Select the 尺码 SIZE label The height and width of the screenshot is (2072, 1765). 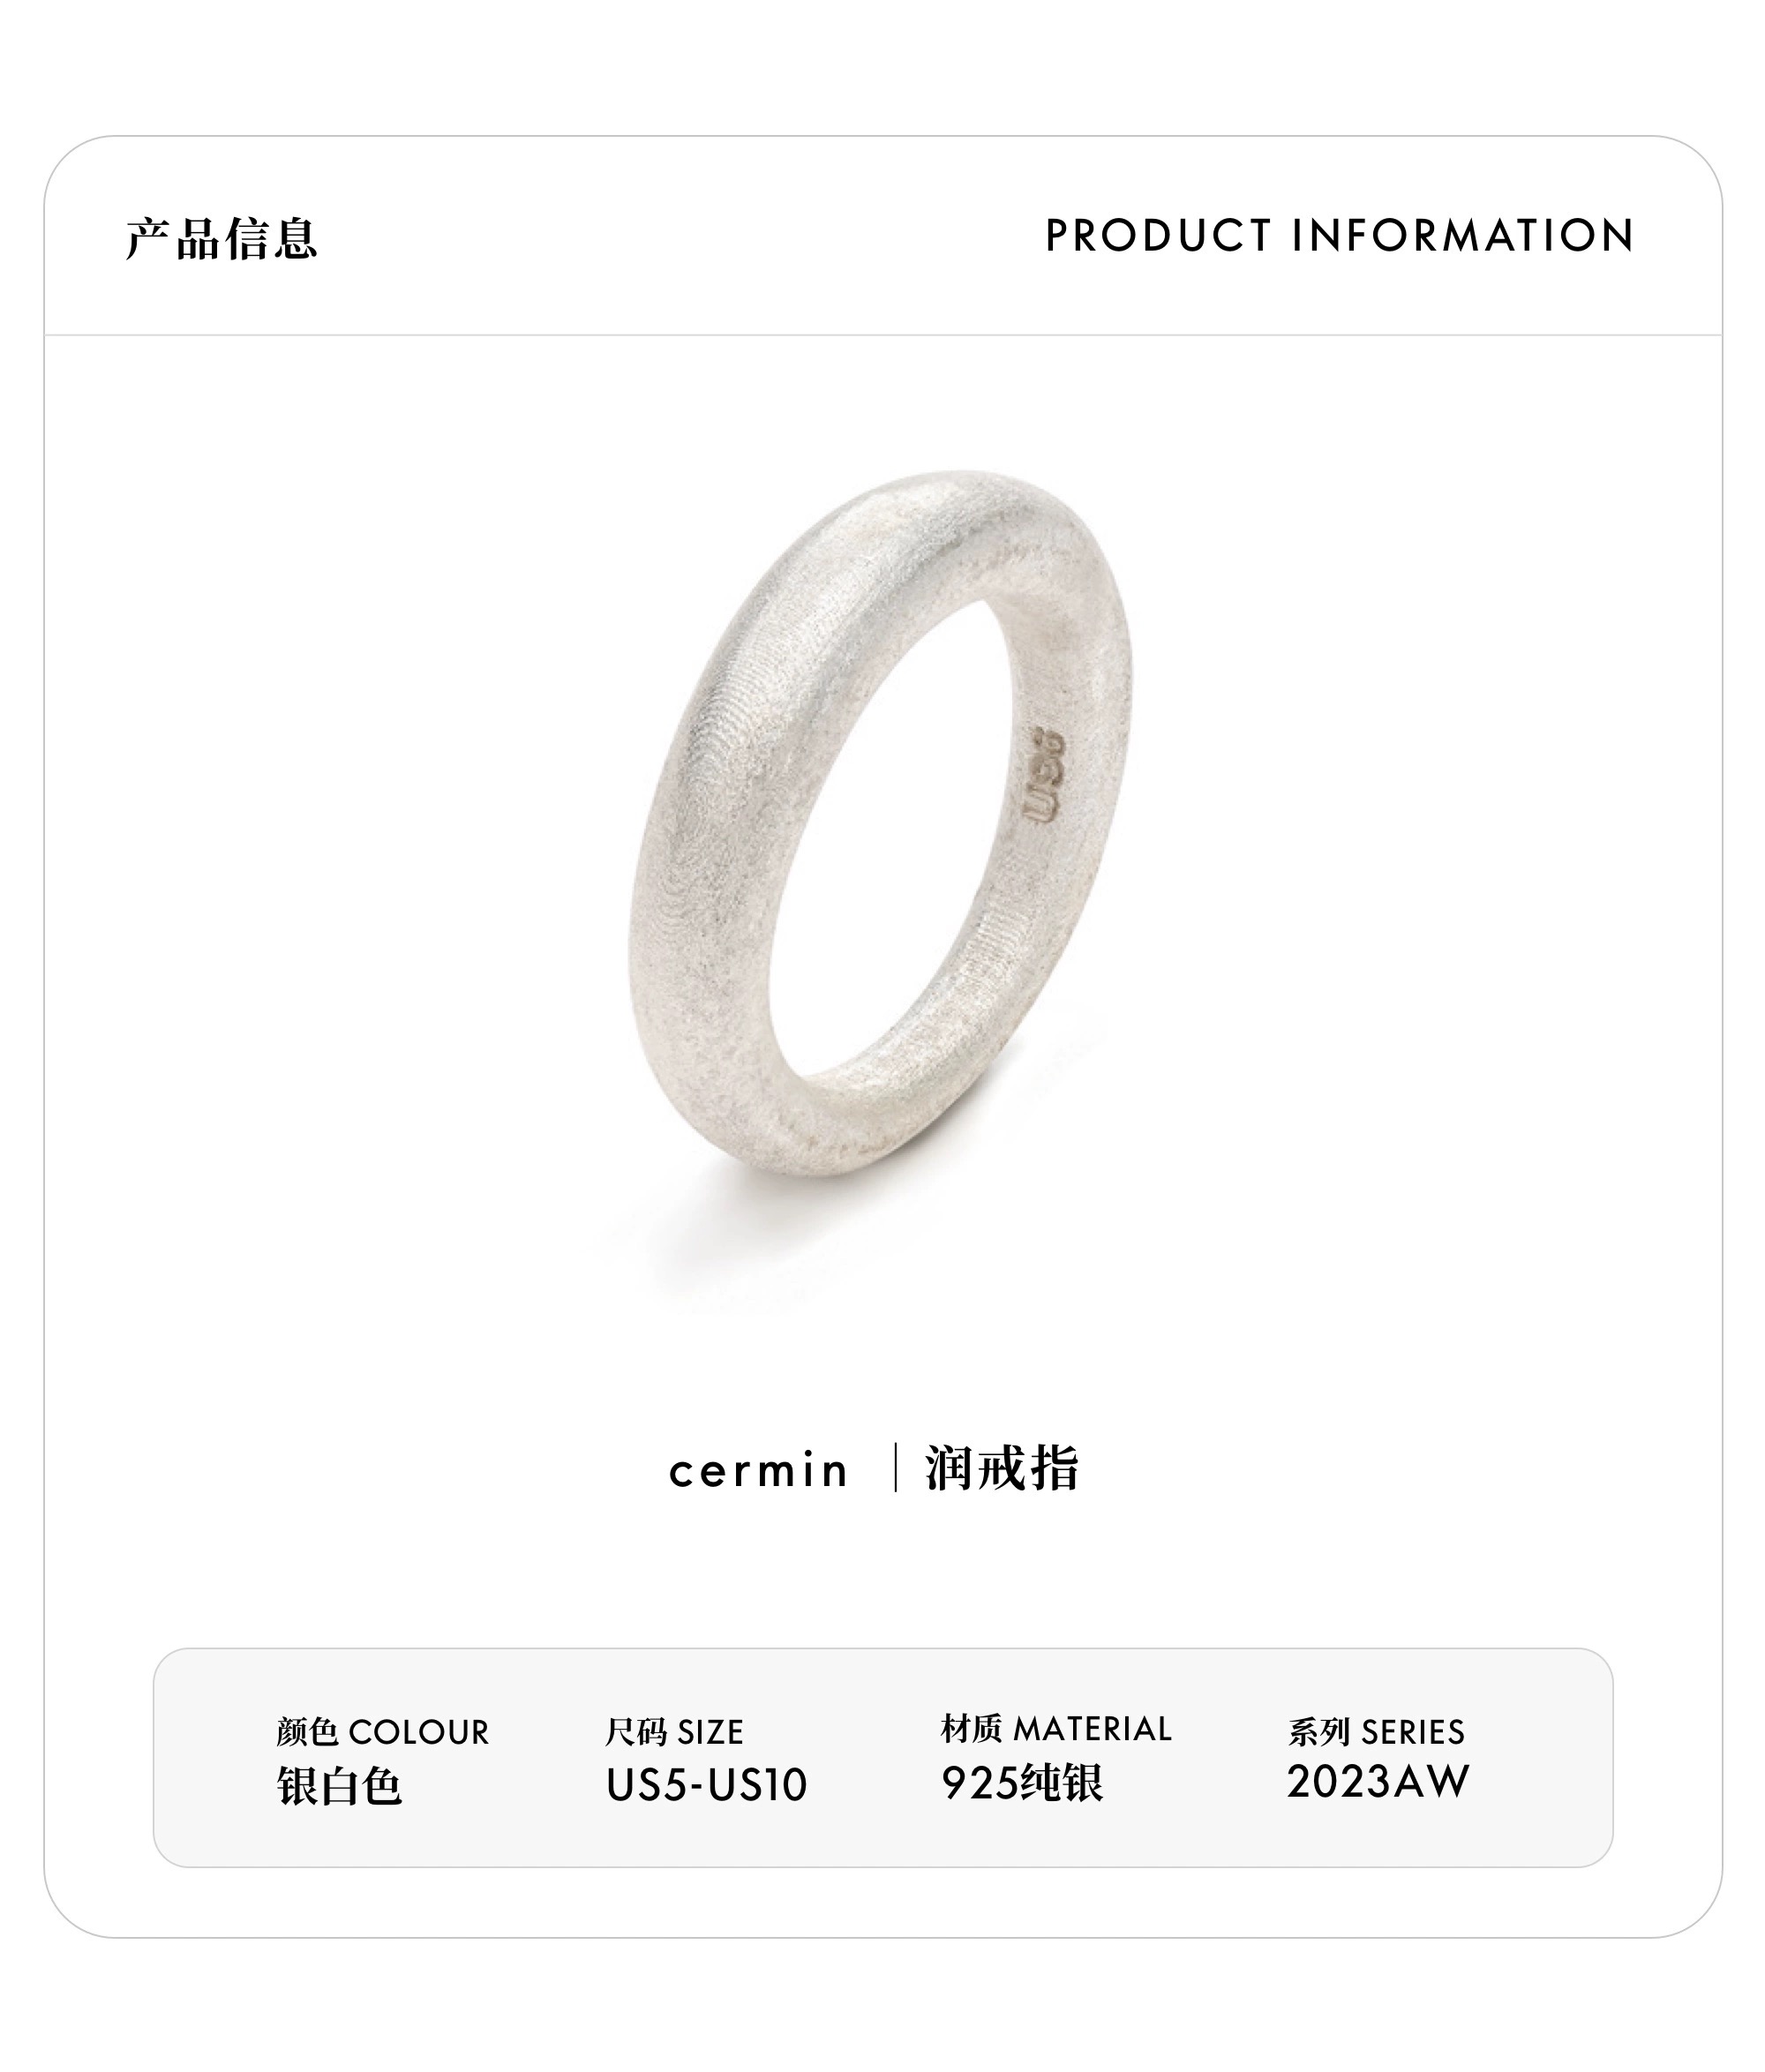[674, 1732]
